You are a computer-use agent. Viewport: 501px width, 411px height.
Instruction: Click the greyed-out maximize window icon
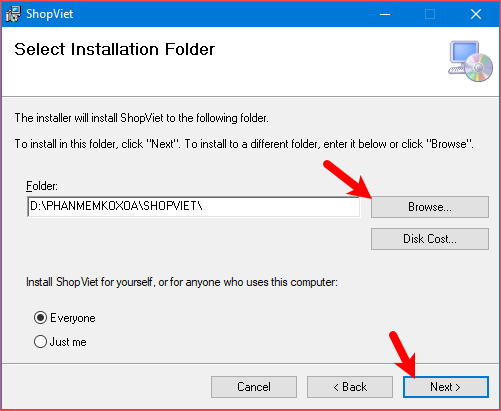click(x=430, y=14)
